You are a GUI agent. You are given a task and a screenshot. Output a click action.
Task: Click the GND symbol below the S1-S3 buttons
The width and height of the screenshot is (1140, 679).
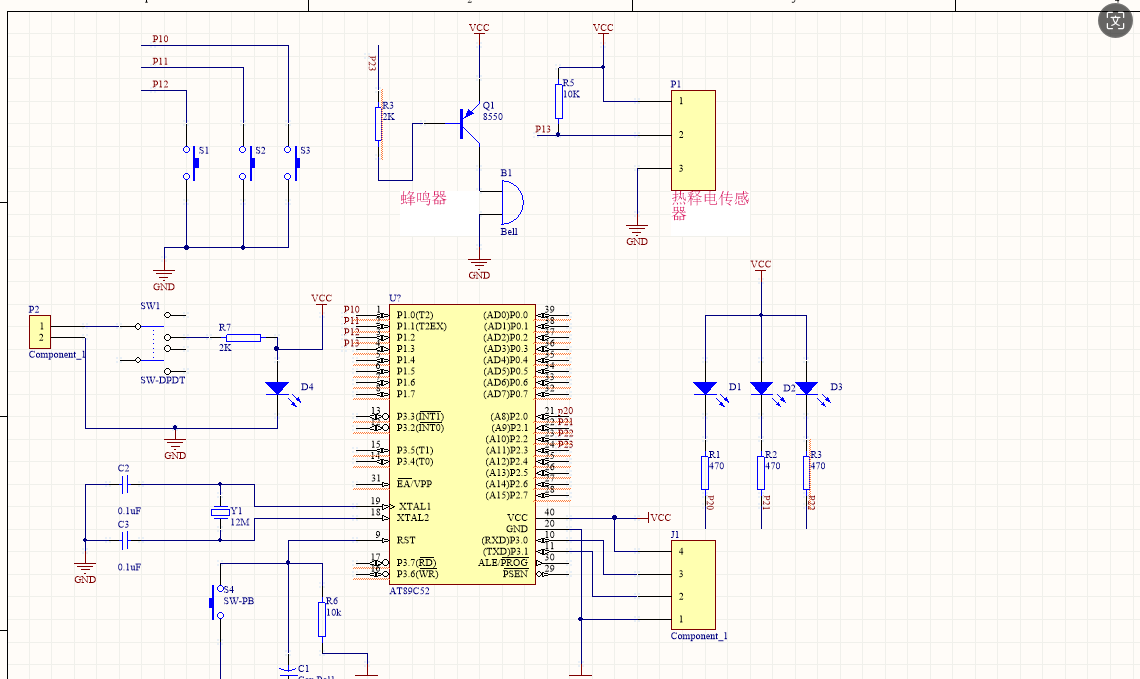coord(164,276)
